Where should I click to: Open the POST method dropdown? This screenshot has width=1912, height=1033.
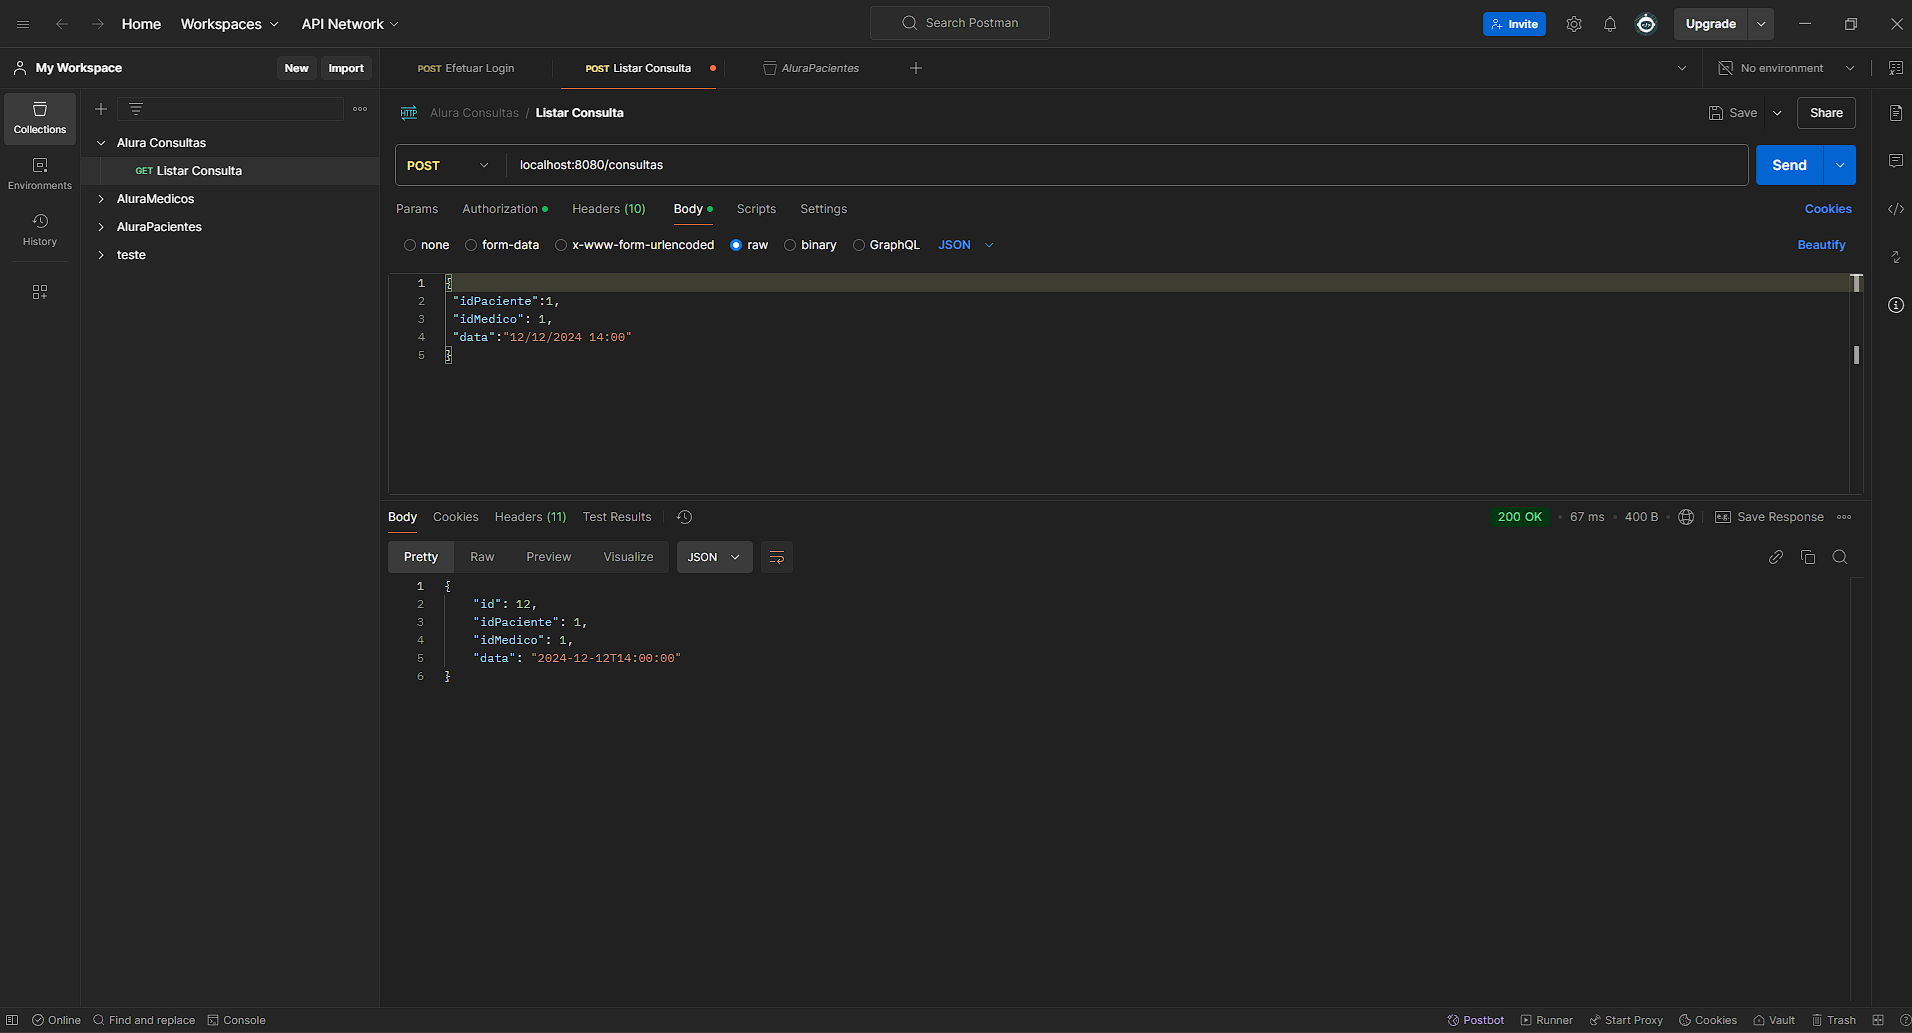(448, 165)
